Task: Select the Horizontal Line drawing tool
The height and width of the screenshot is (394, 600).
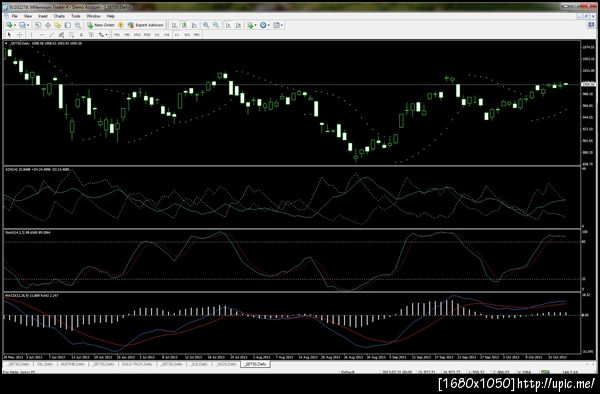Action: (41, 34)
